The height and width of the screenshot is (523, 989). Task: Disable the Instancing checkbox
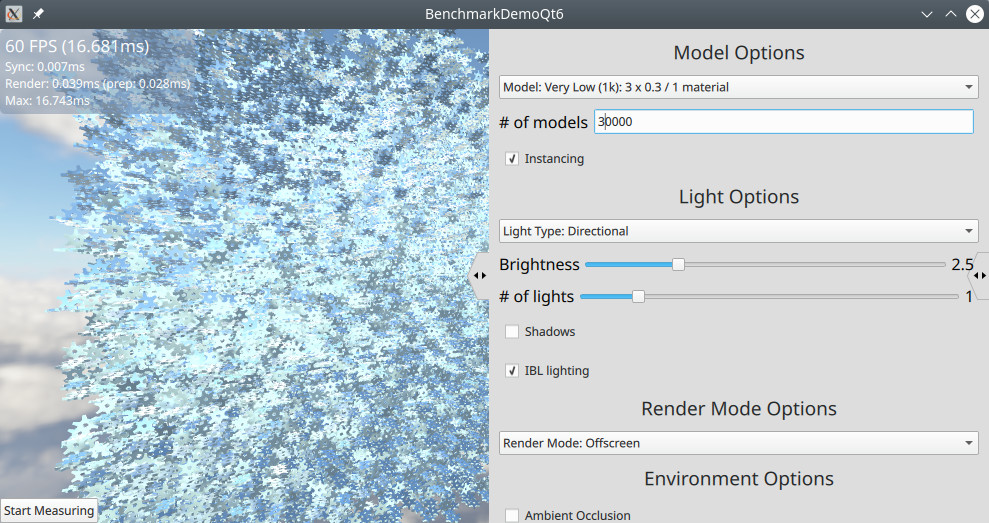pyautogui.click(x=513, y=159)
